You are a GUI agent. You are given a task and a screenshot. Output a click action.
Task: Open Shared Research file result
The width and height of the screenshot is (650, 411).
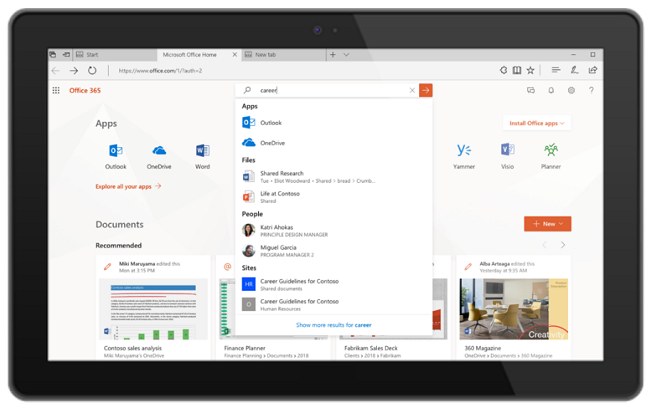[x=334, y=177]
